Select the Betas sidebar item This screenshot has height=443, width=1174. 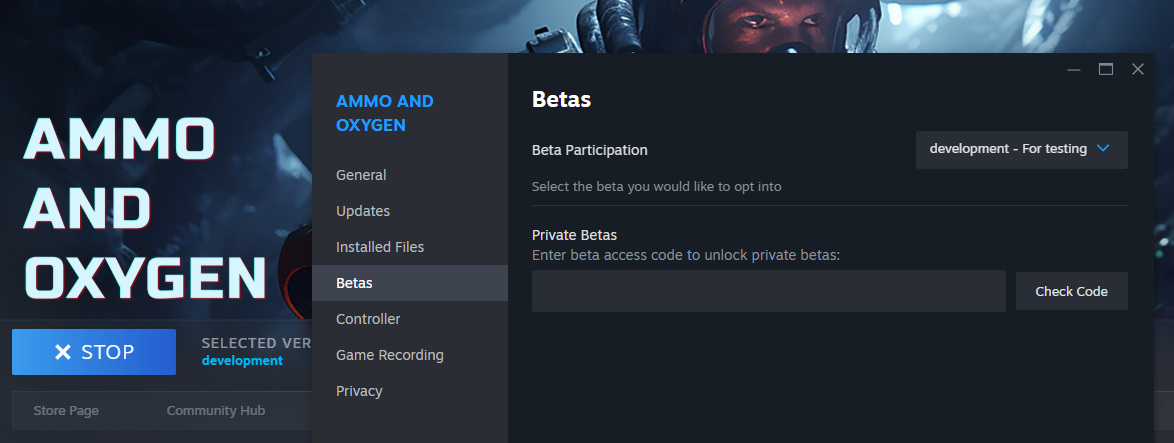click(410, 283)
